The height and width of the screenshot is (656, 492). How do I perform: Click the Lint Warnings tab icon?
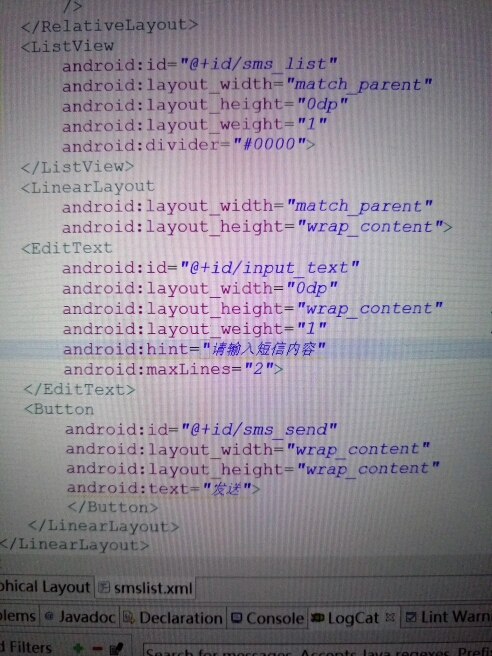[411, 617]
